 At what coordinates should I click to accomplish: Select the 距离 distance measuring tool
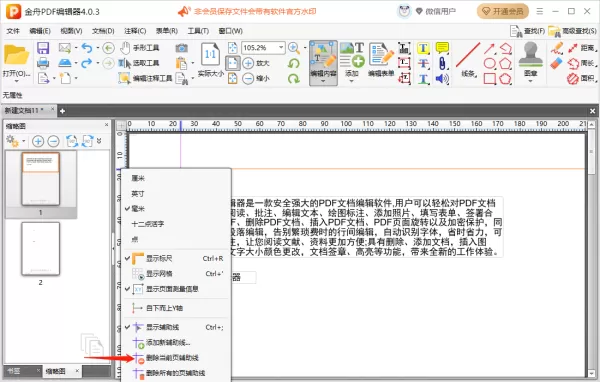[x=582, y=48]
